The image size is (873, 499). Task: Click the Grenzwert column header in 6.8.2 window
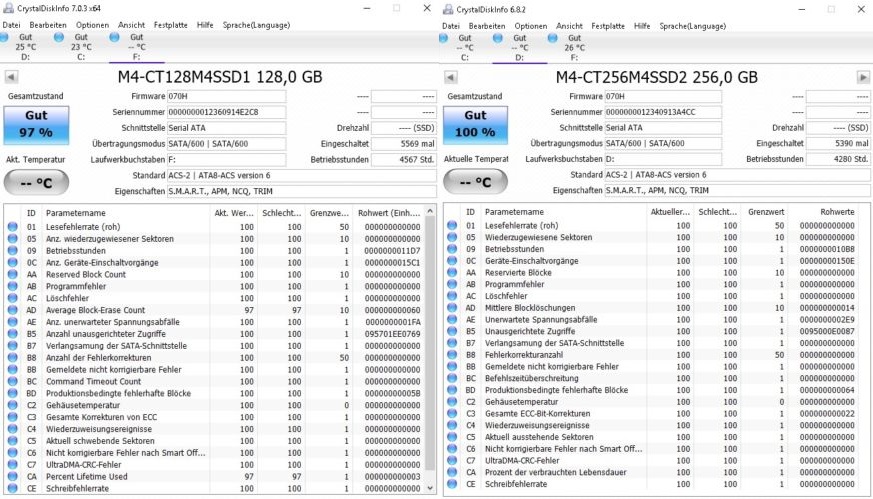click(765, 212)
